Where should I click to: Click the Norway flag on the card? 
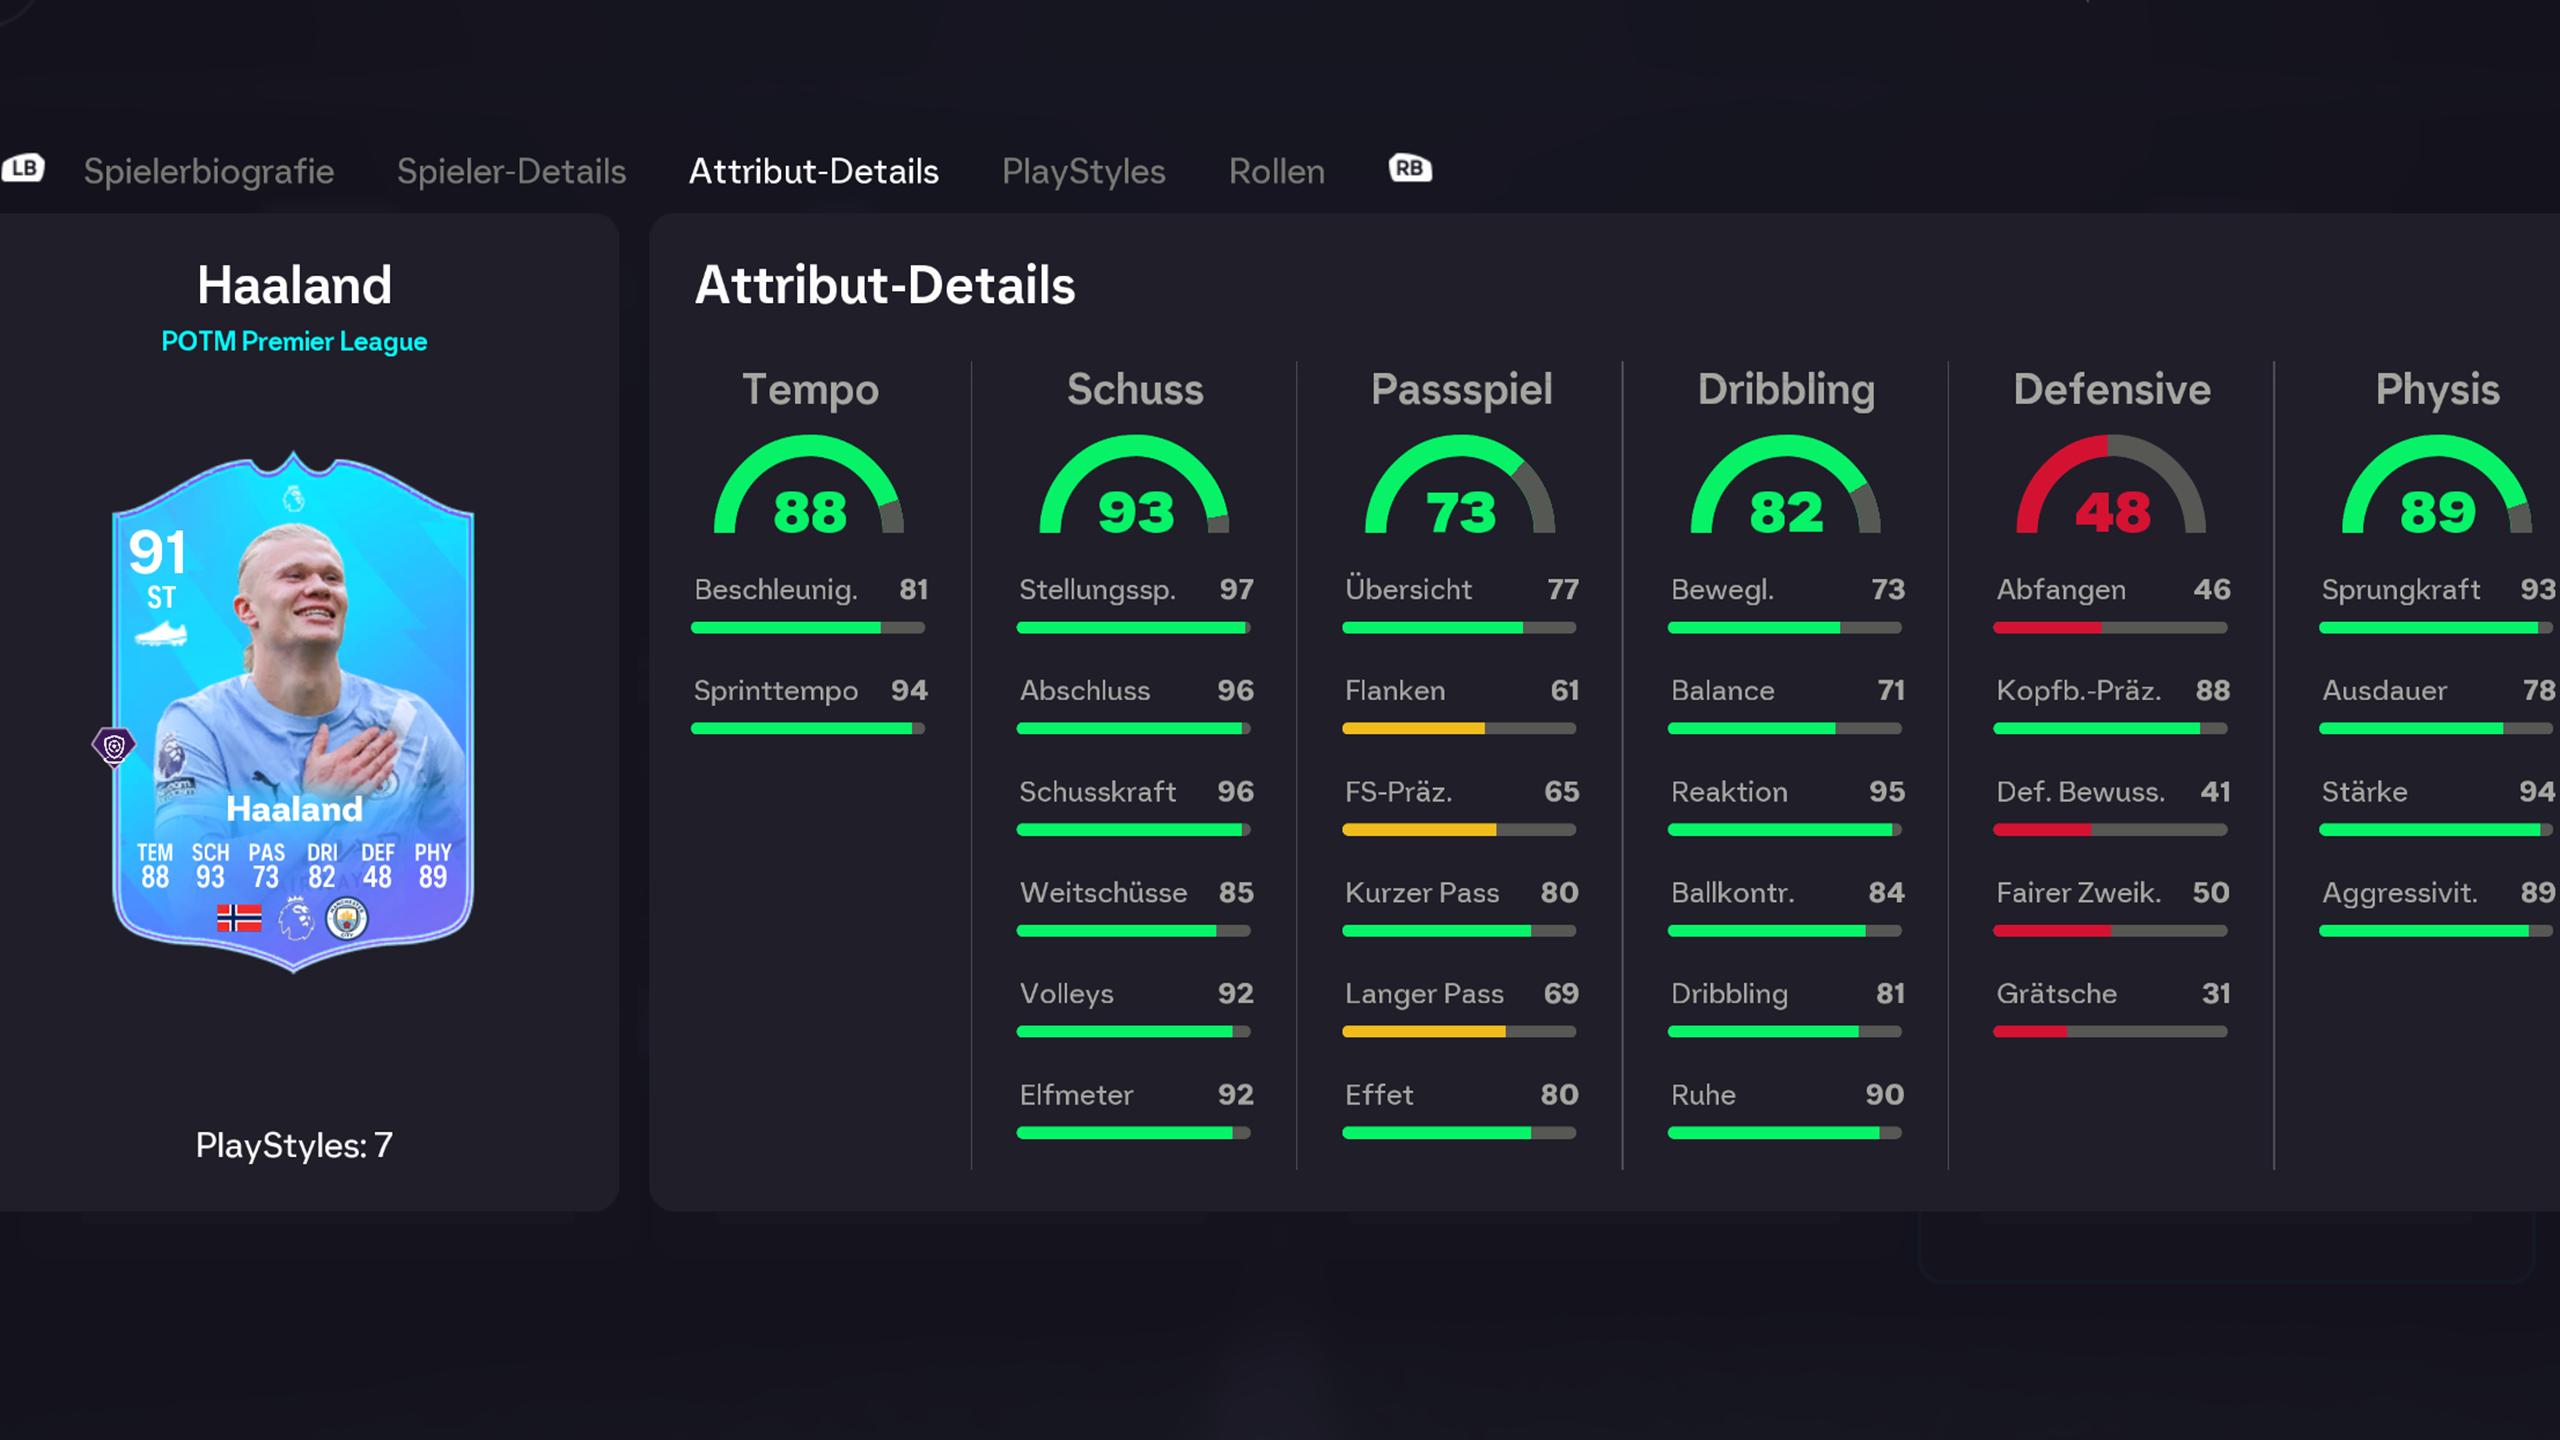(x=239, y=918)
